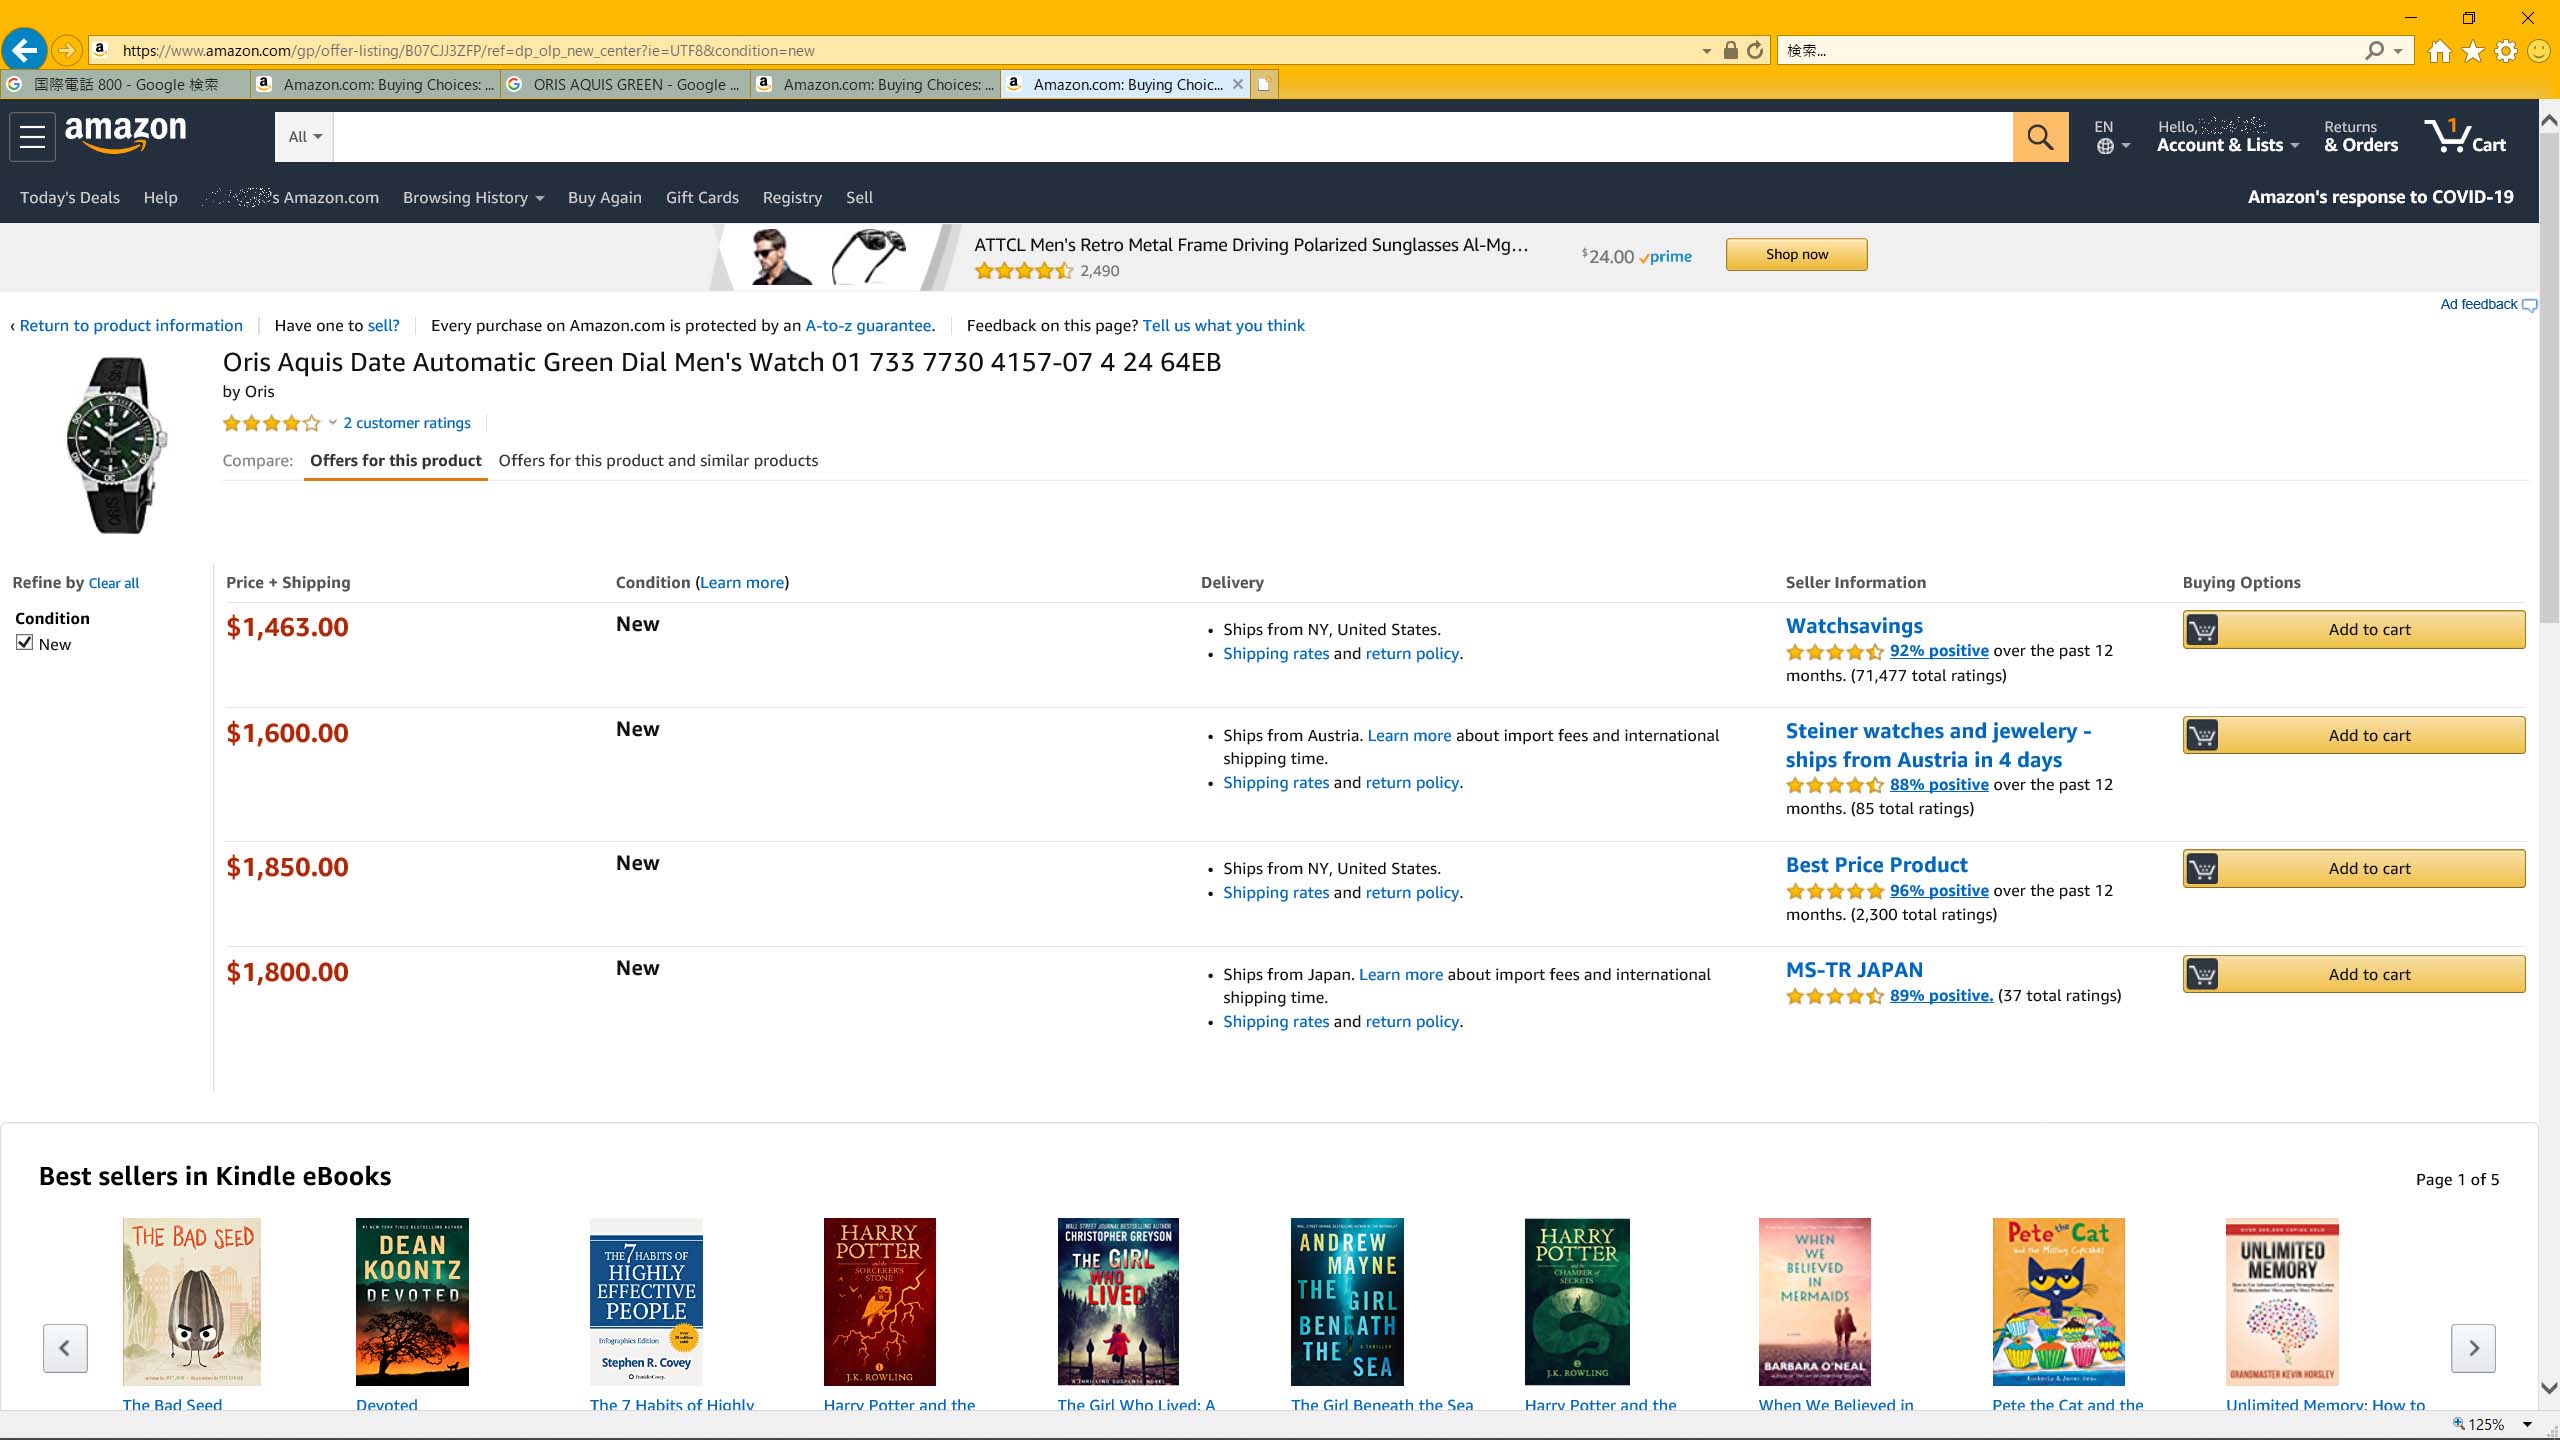The width and height of the screenshot is (2560, 1440).
Task: Click Amazon's response to COVID-19 link
Action: [x=2380, y=197]
